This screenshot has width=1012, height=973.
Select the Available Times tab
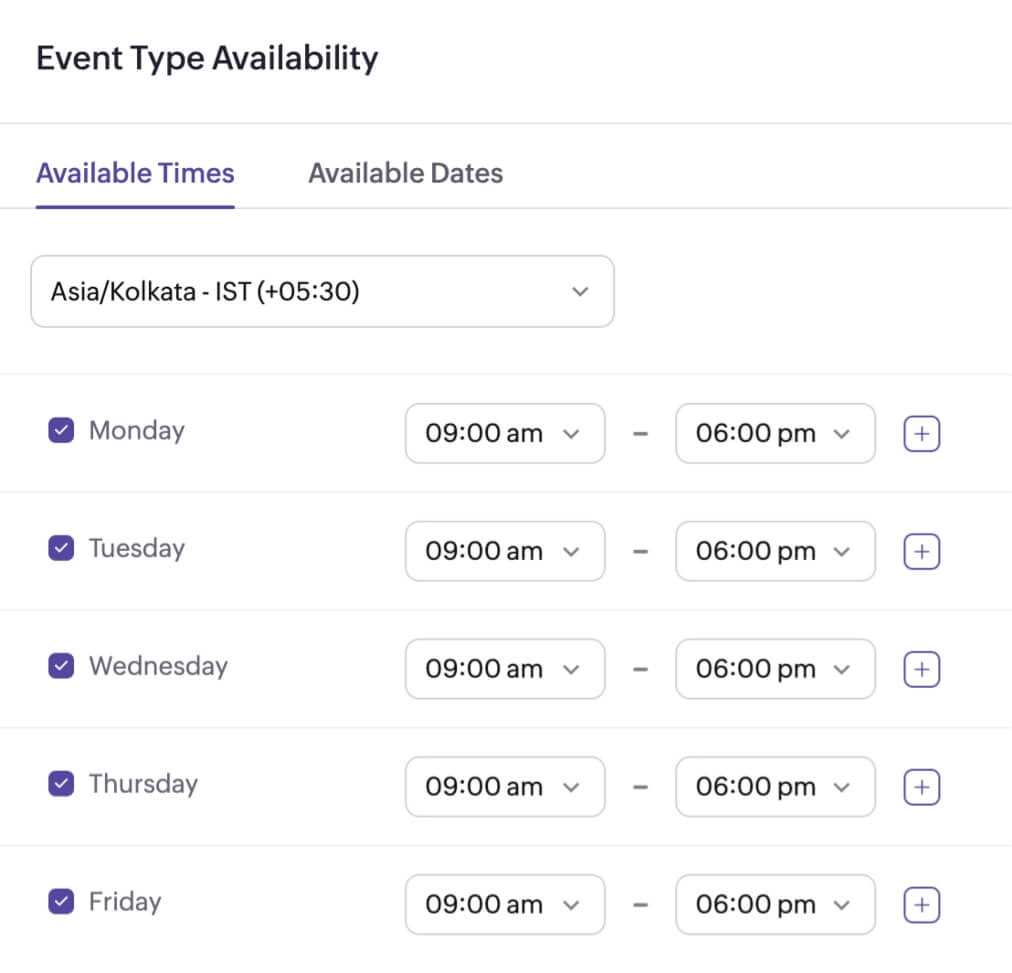(135, 173)
